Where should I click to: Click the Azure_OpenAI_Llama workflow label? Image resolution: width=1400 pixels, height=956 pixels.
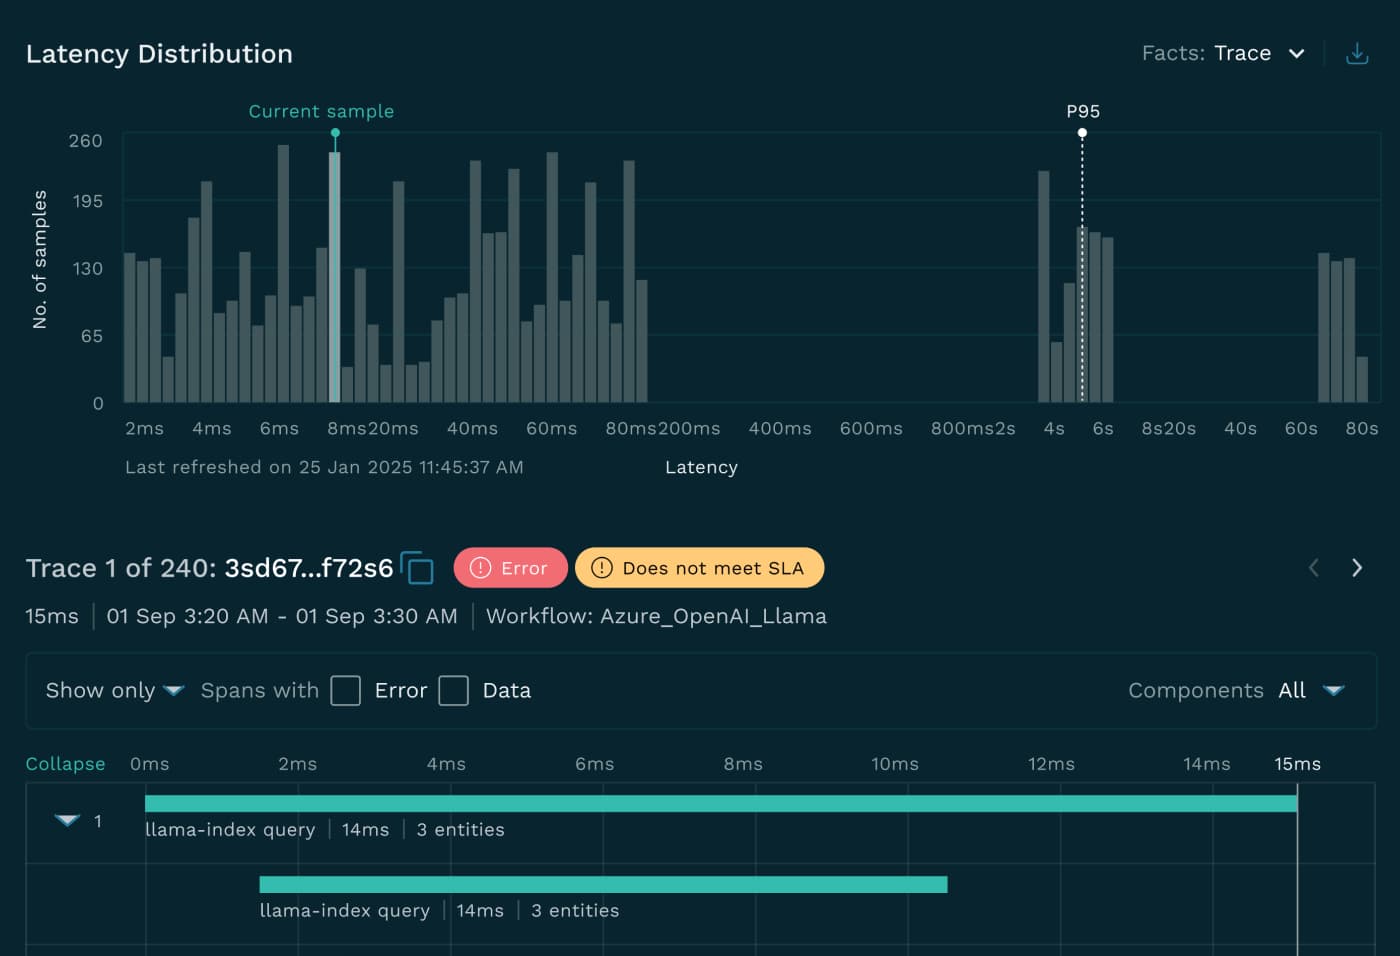[x=713, y=616]
